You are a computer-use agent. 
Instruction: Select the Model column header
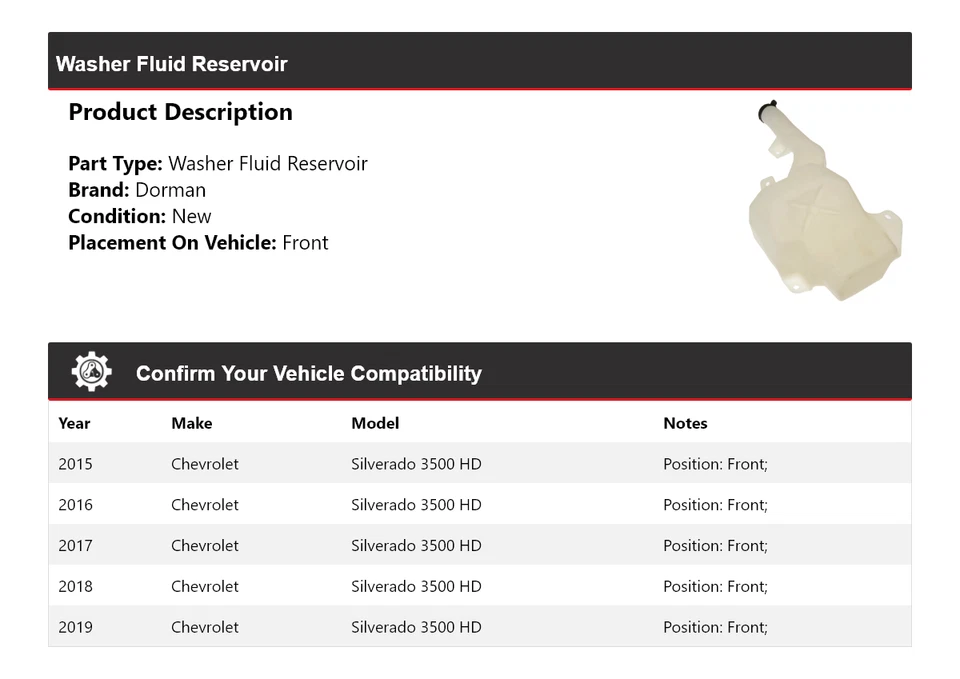pyautogui.click(x=375, y=423)
